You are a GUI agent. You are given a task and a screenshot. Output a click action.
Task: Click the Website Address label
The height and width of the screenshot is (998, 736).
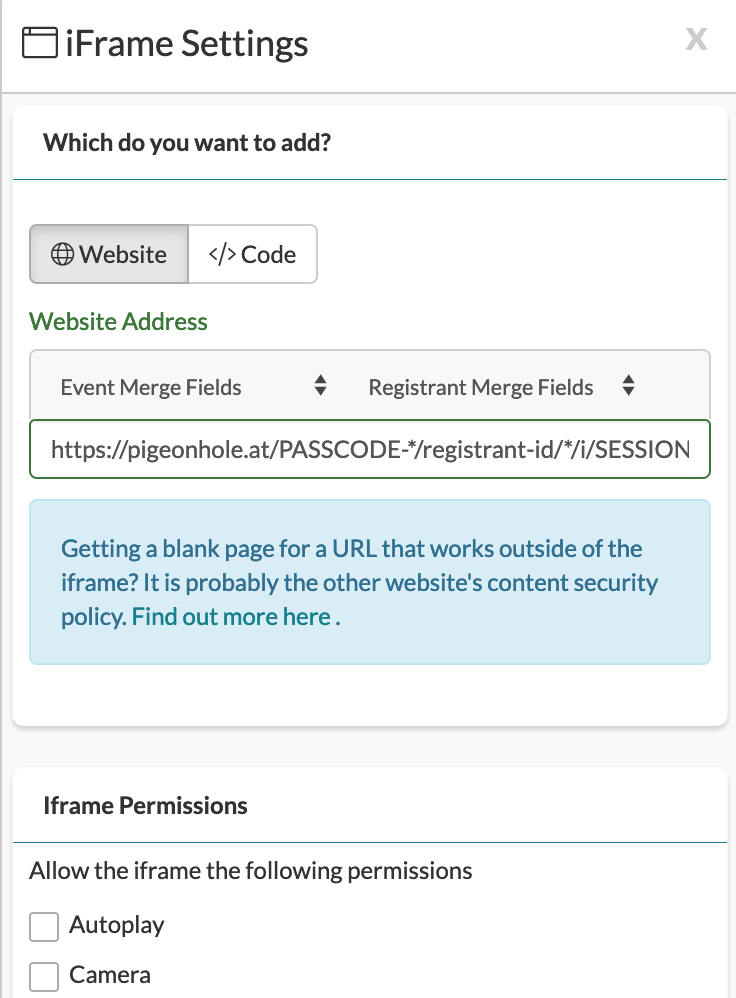click(x=118, y=322)
